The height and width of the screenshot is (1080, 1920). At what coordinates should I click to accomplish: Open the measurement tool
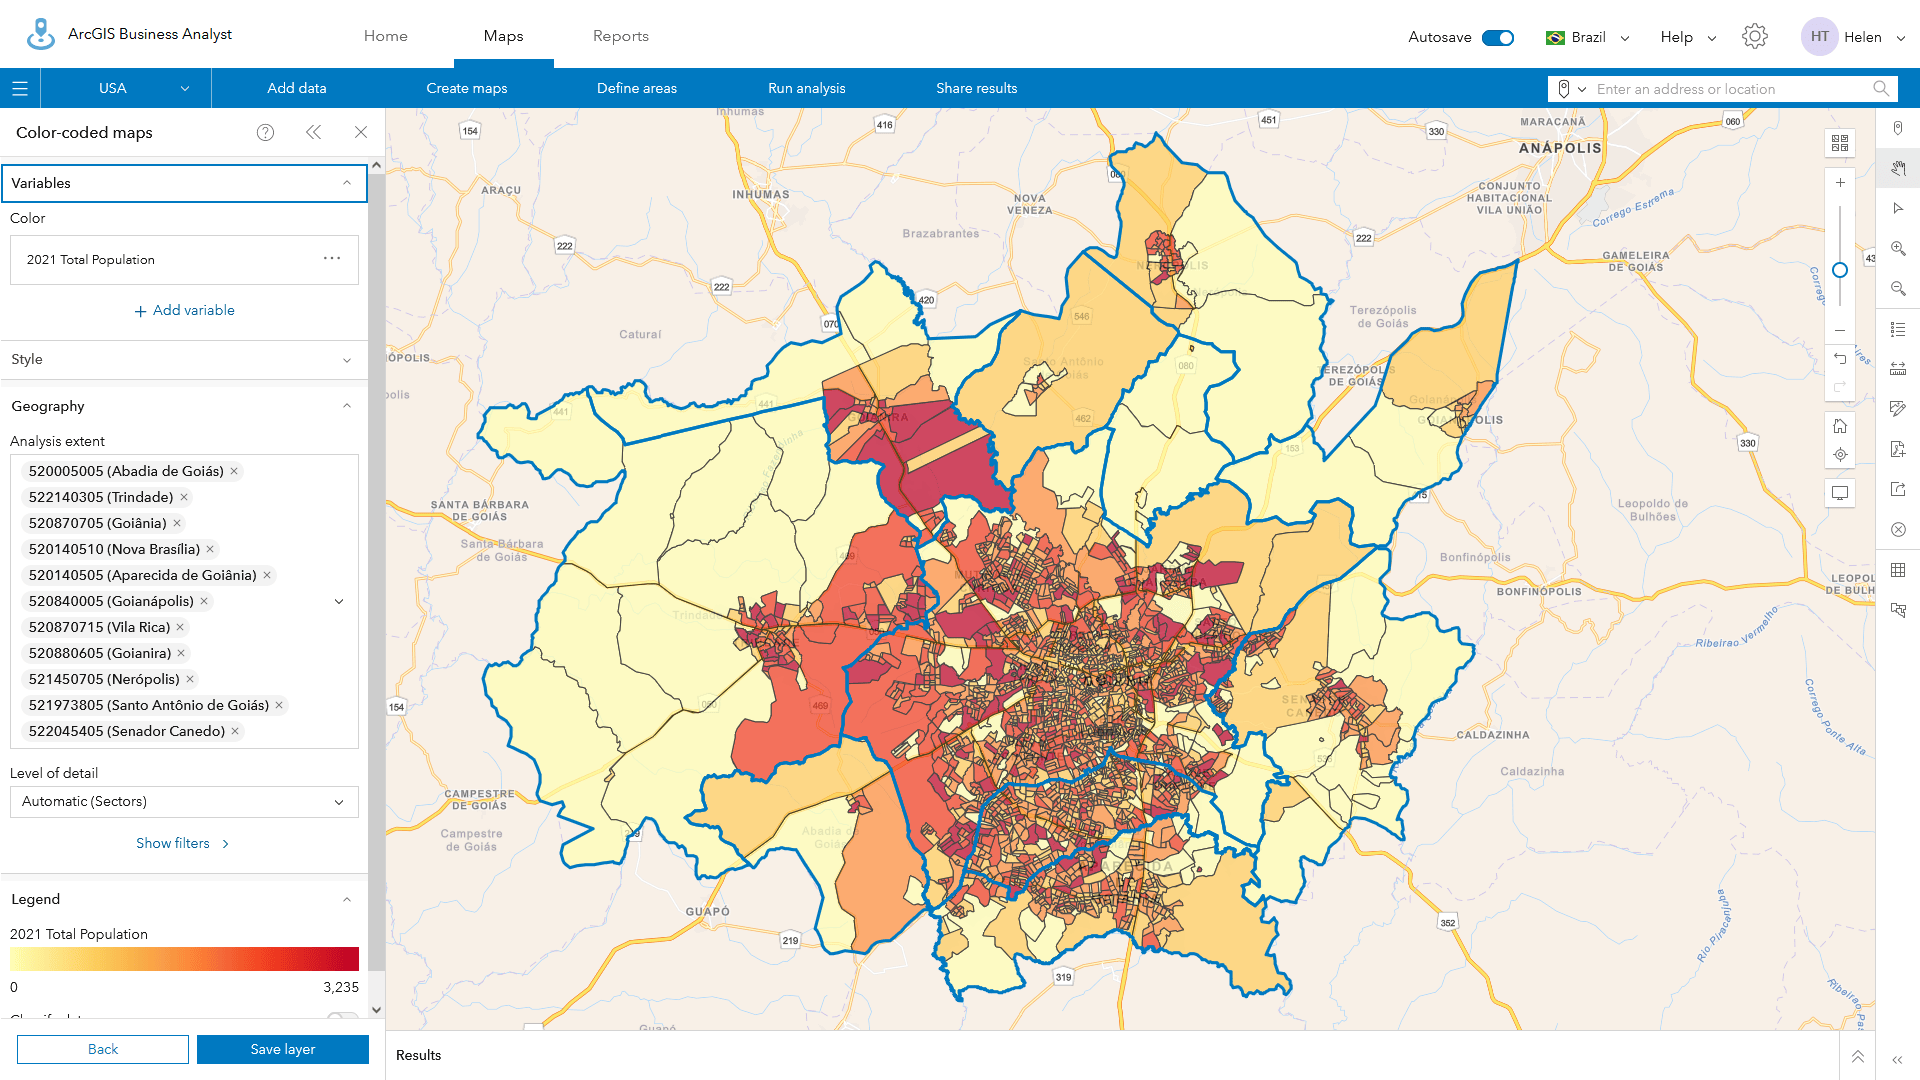[1898, 369]
